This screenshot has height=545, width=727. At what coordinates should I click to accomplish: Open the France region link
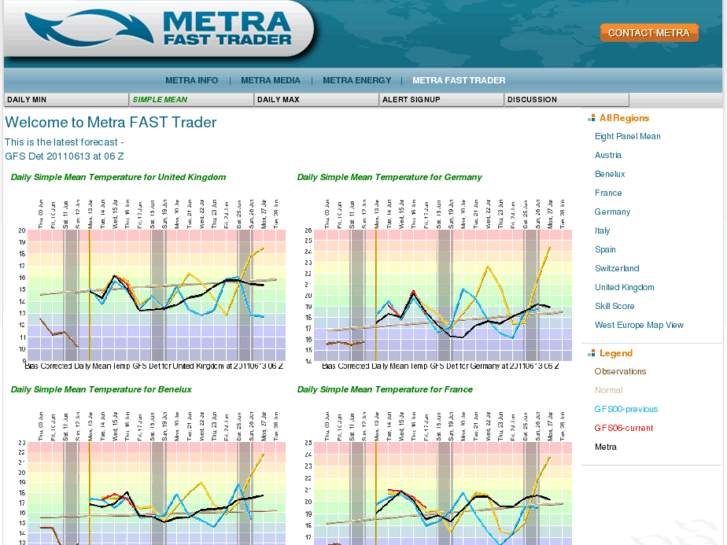[x=608, y=193]
